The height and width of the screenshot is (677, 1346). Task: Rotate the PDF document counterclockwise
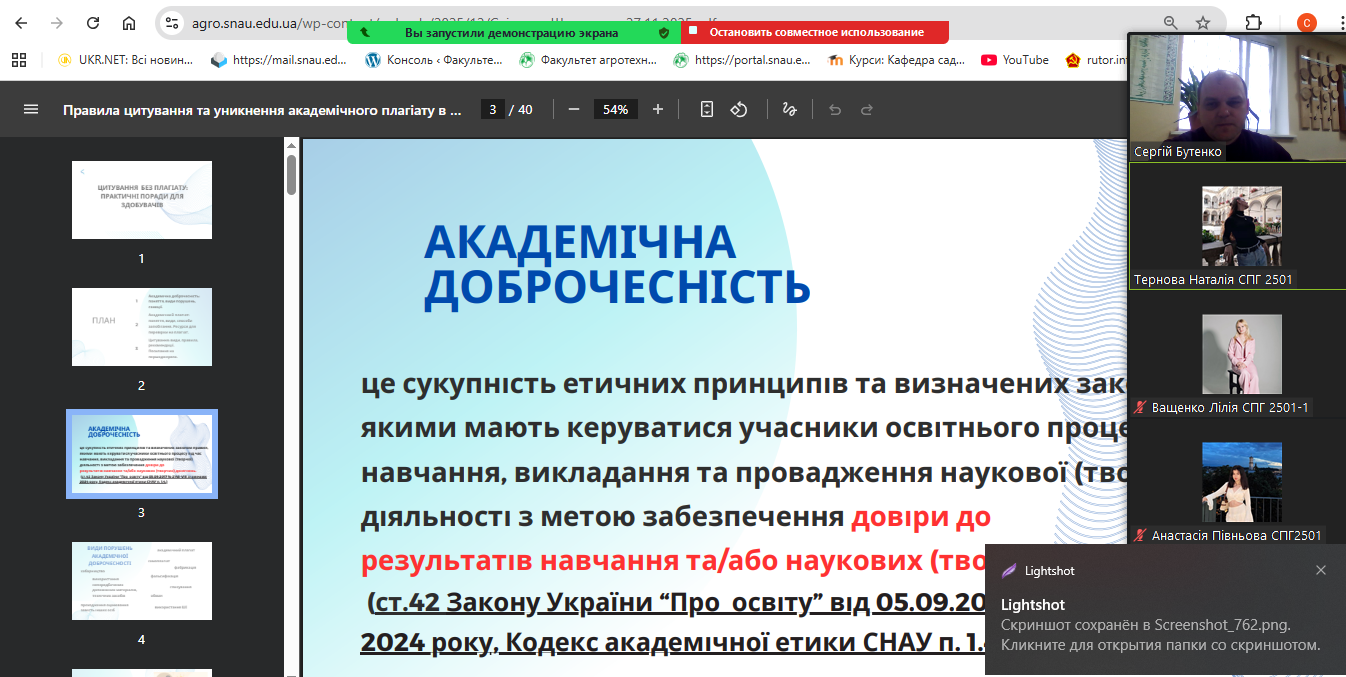click(x=739, y=110)
